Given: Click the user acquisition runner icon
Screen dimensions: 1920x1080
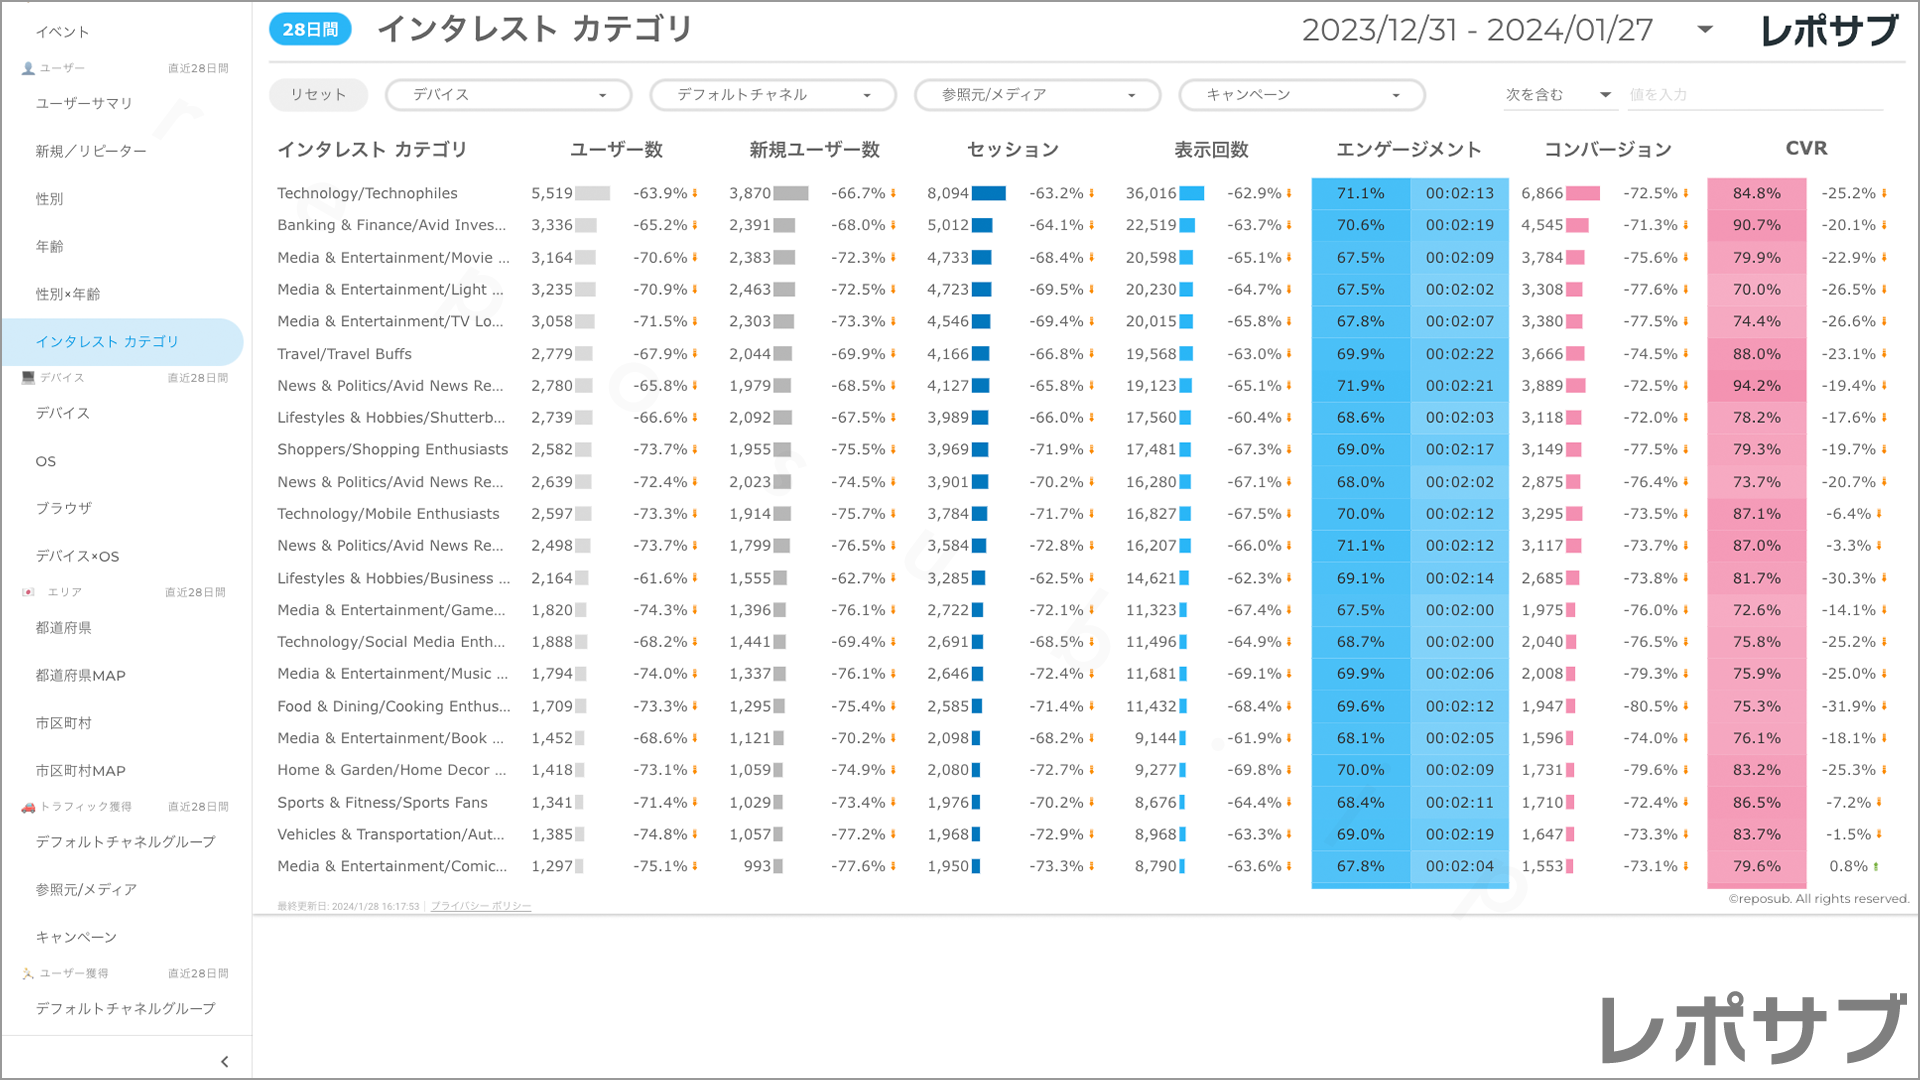Looking at the screenshot, I should [28, 973].
